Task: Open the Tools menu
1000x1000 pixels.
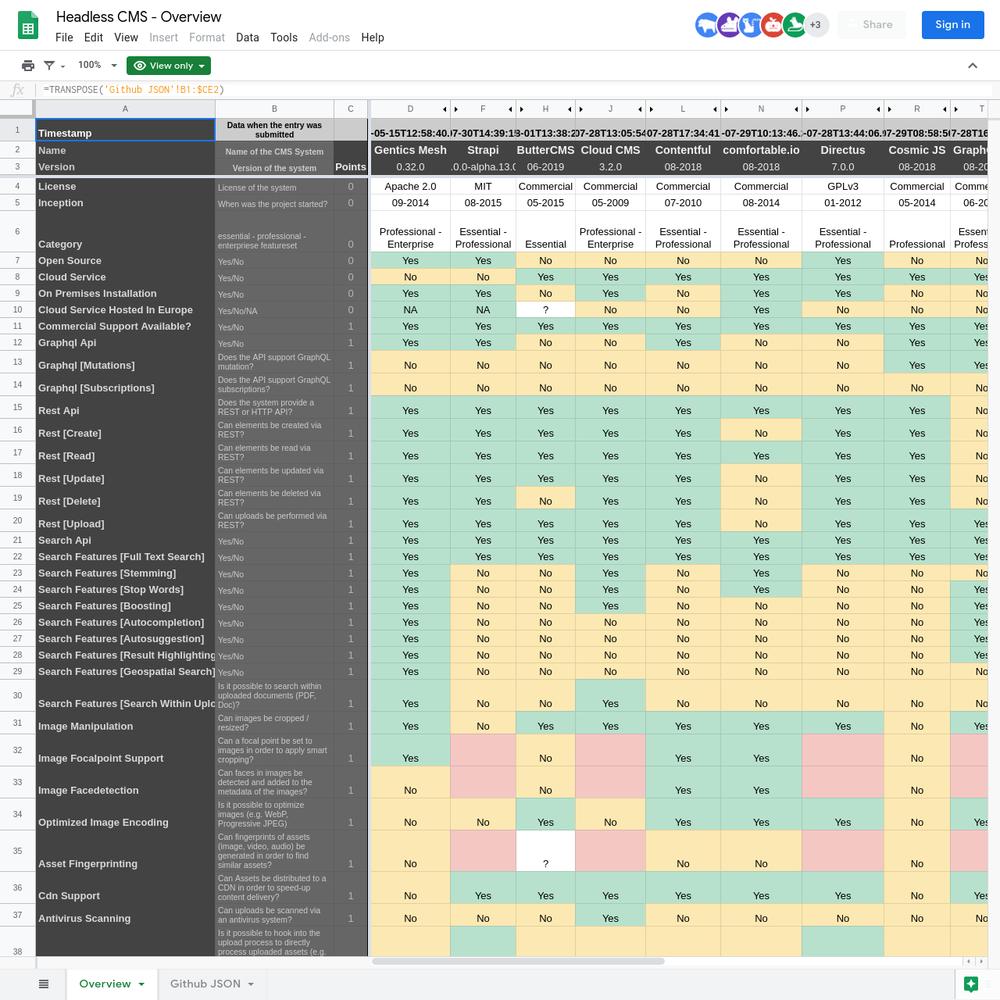Action: point(284,38)
